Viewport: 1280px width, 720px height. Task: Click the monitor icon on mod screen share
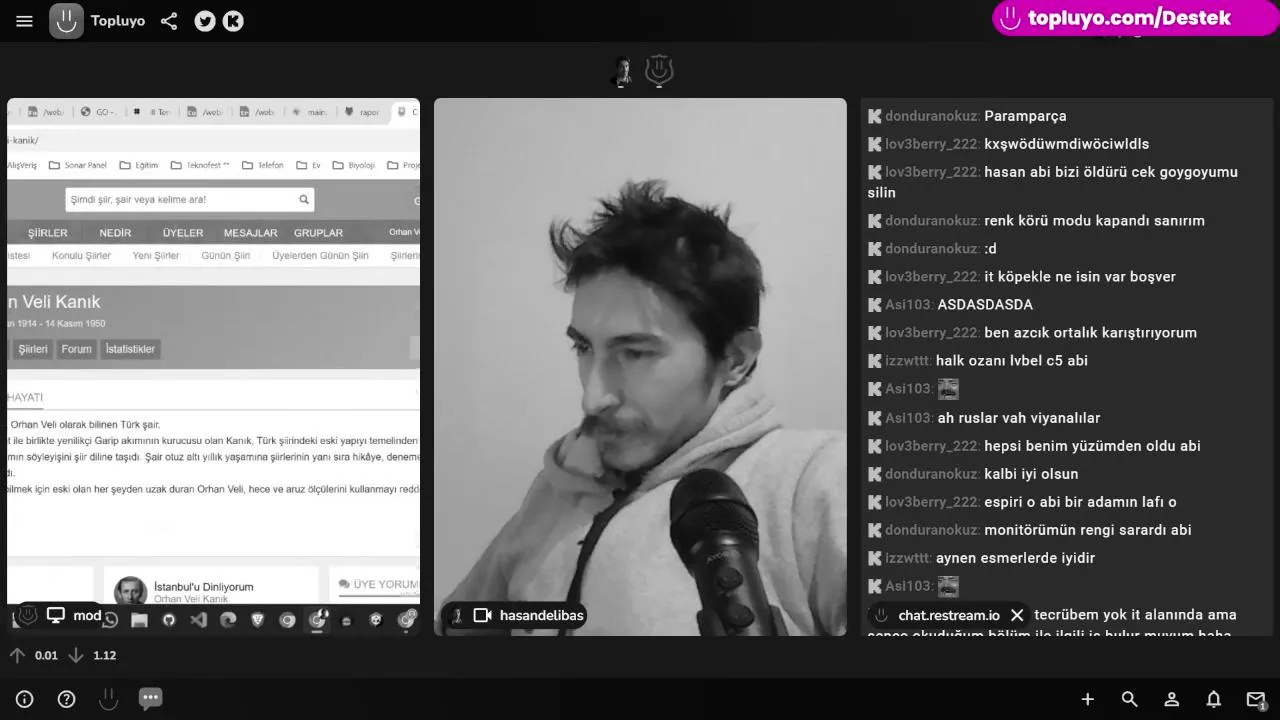click(x=56, y=615)
